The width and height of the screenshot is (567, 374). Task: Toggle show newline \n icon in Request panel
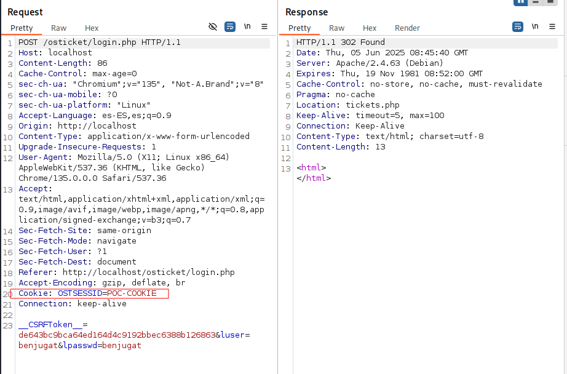(247, 26)
